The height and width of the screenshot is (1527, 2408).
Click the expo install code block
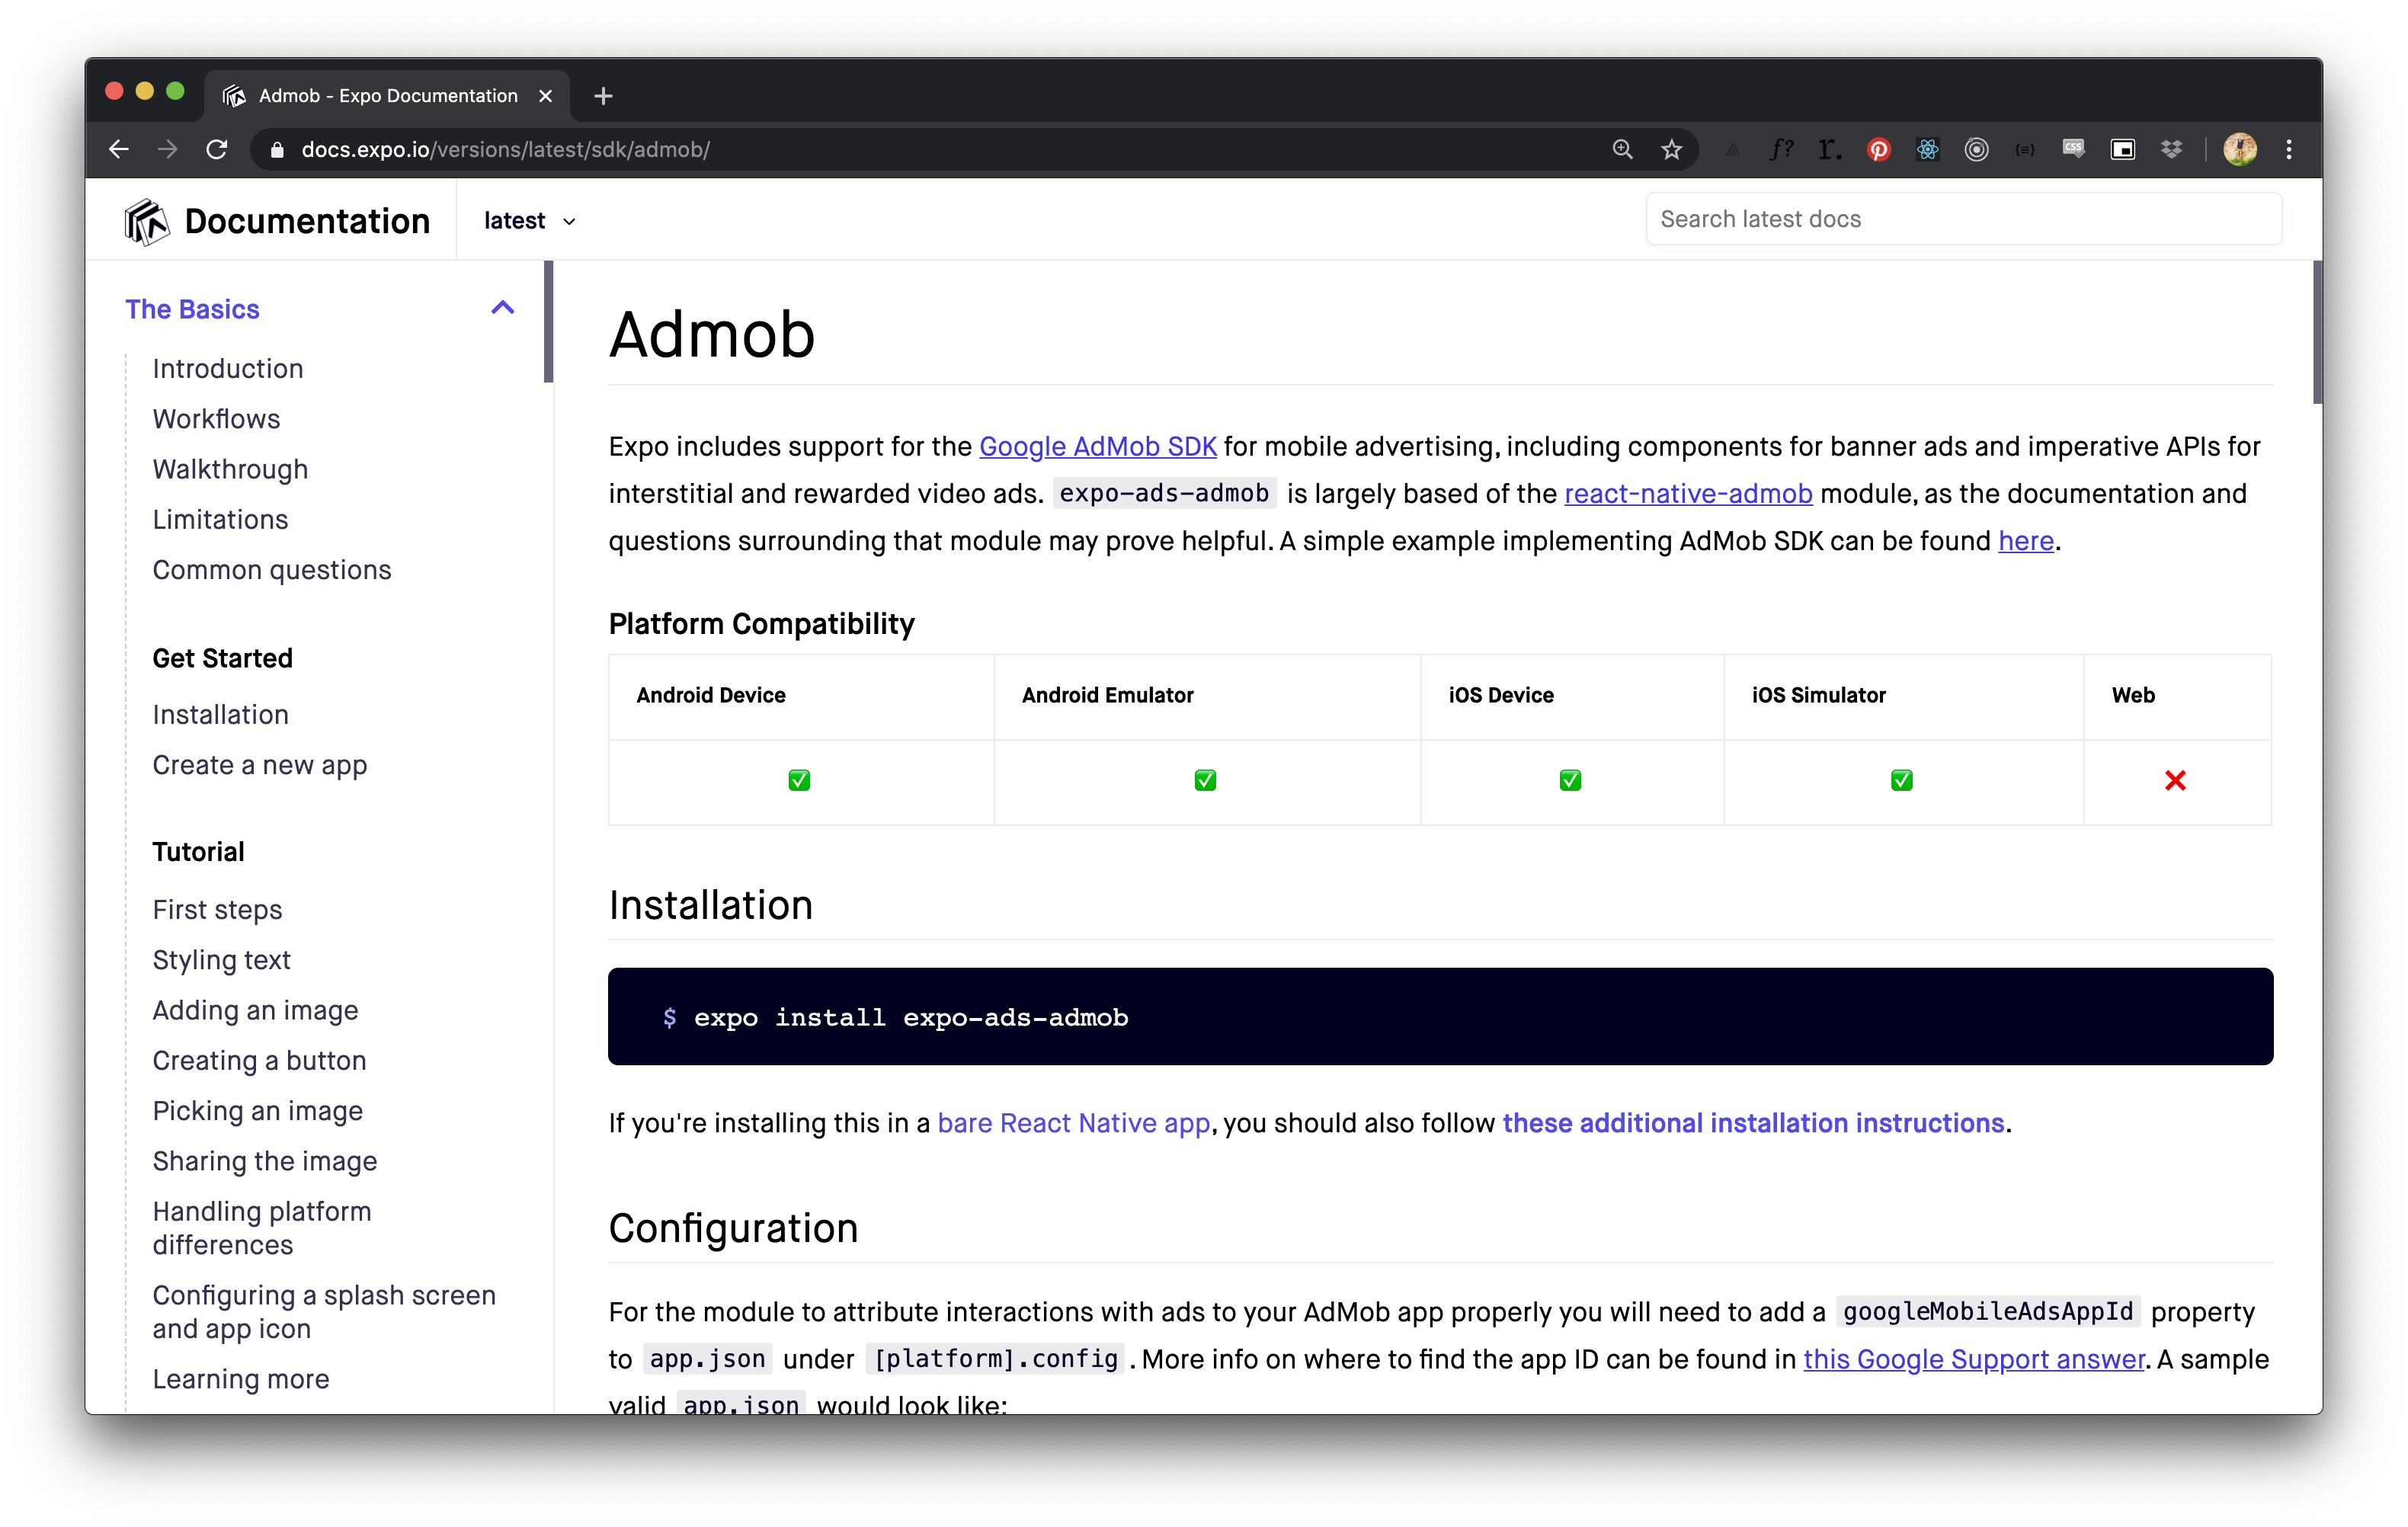tap(1440, 1016)
